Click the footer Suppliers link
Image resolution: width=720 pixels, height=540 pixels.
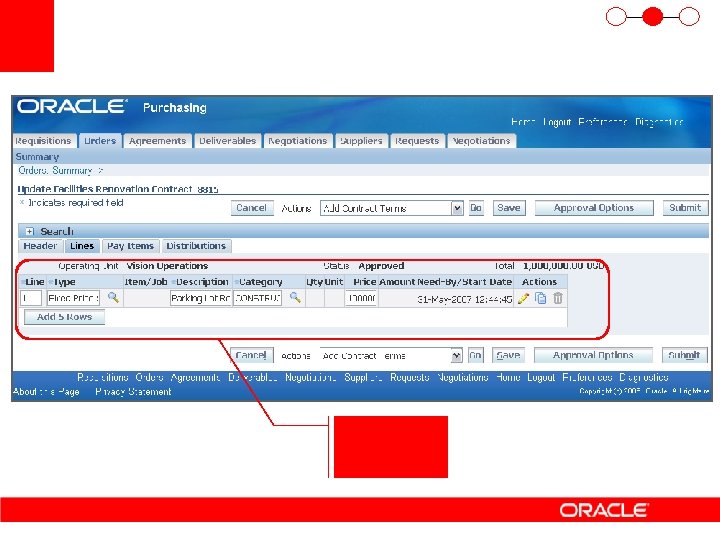coord(363,377)
